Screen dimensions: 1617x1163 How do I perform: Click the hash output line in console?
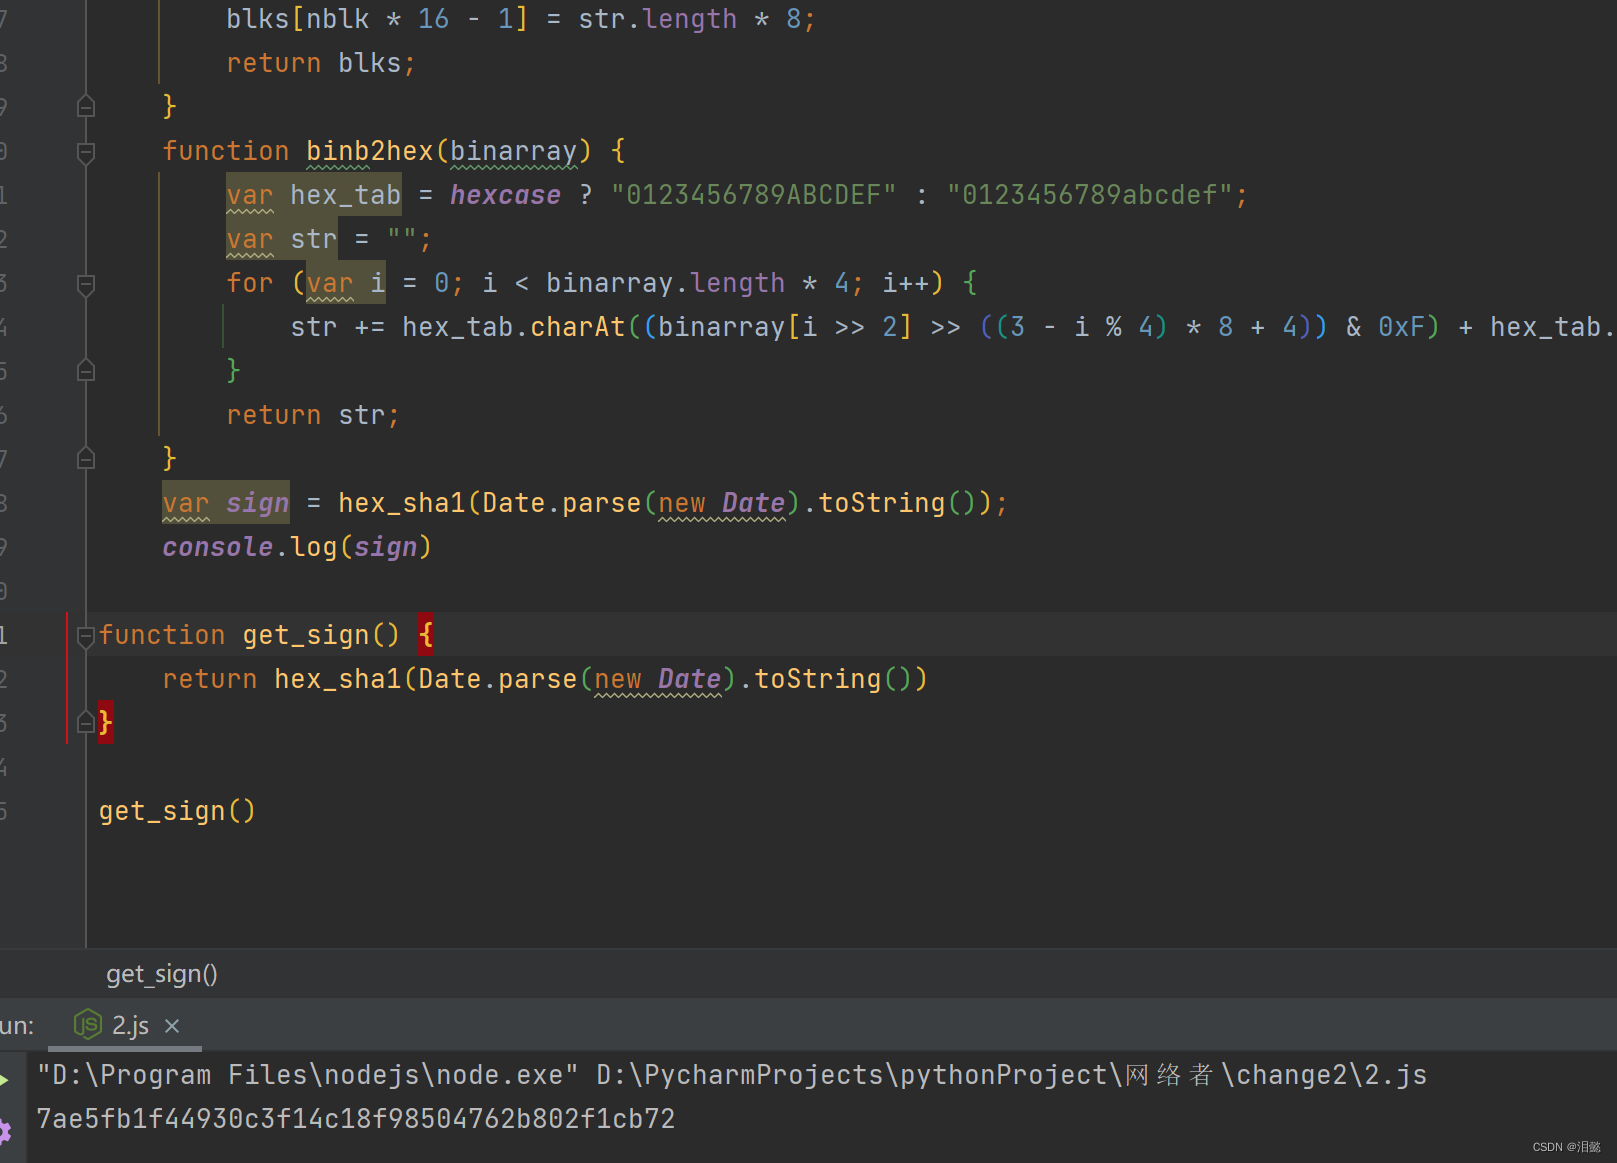356,1119
